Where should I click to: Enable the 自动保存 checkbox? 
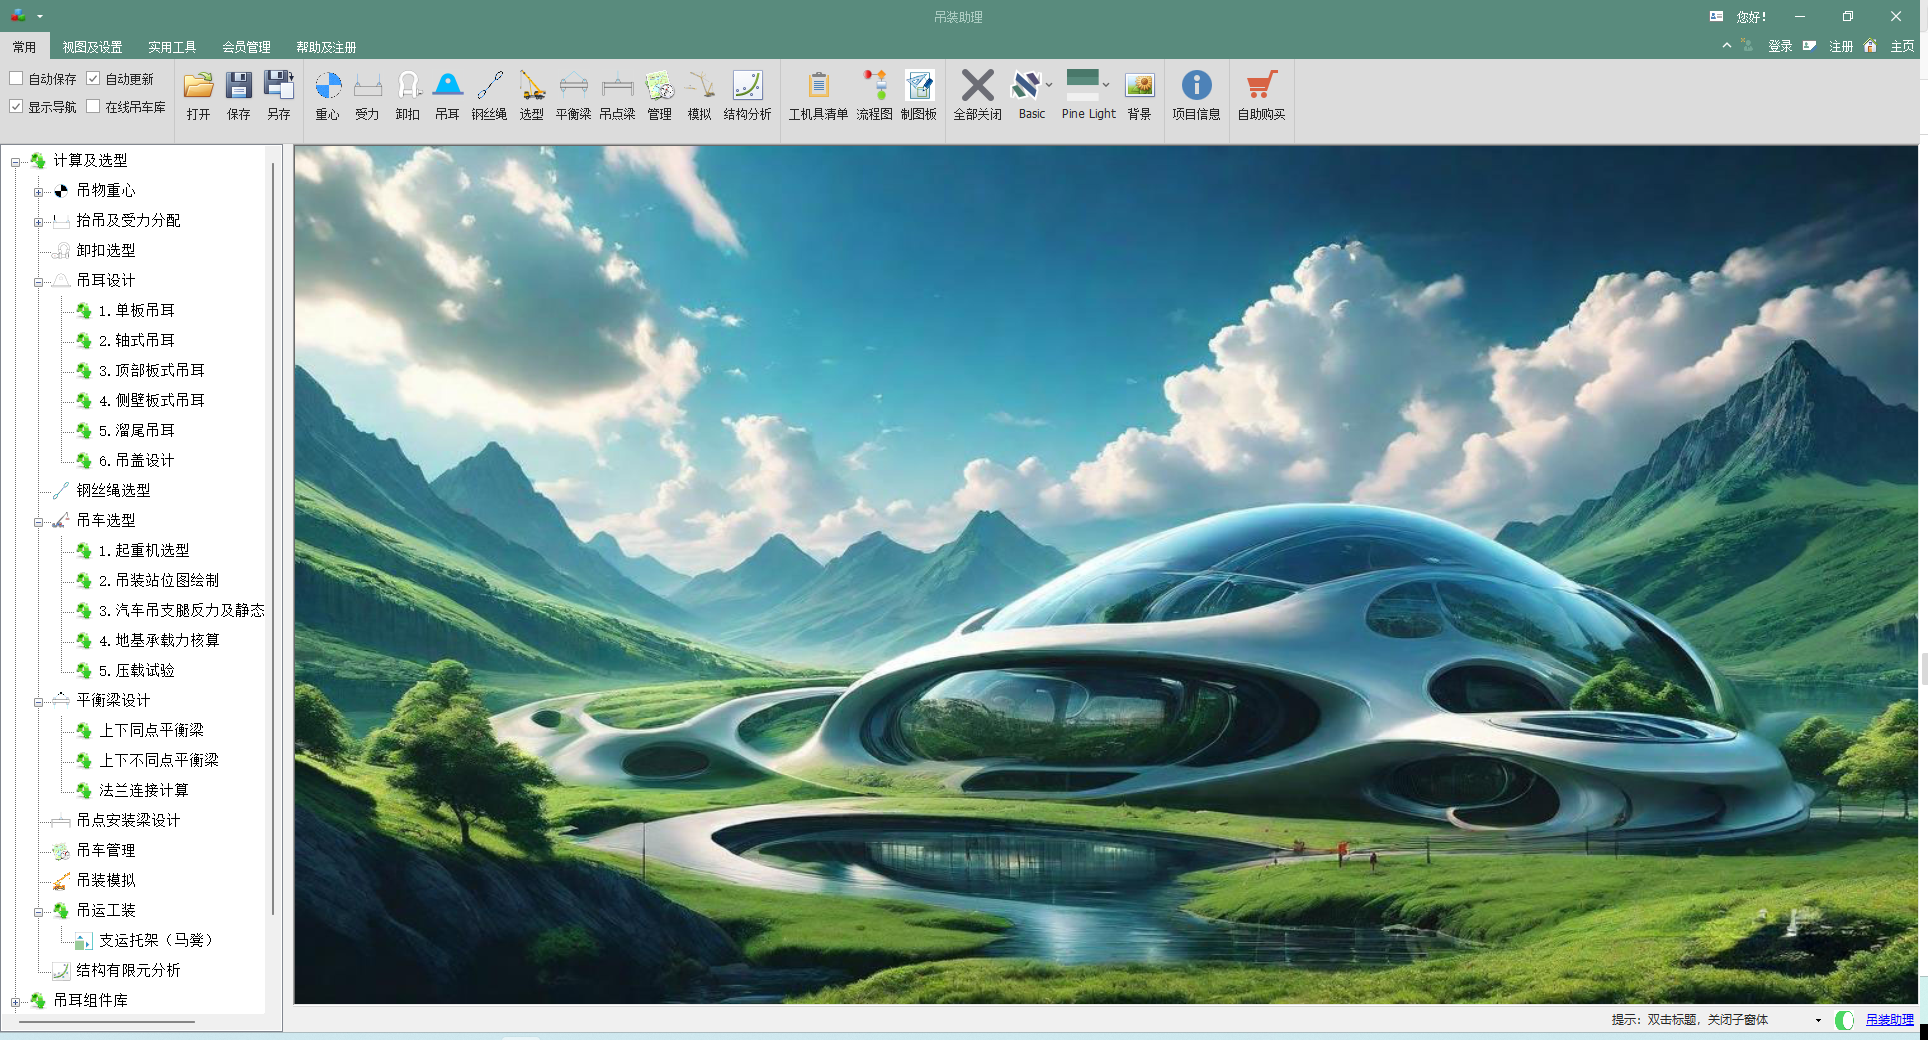click(x=16, y=78)
